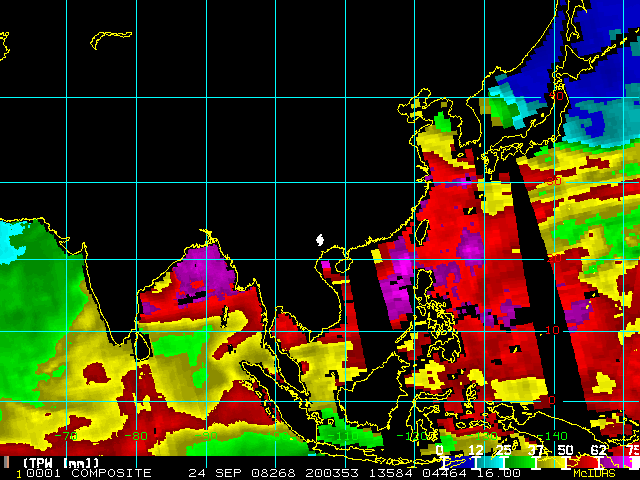Click the magenta 62–75 mm legend color segment
Screen dimensions: 640x480
(616, 462)
